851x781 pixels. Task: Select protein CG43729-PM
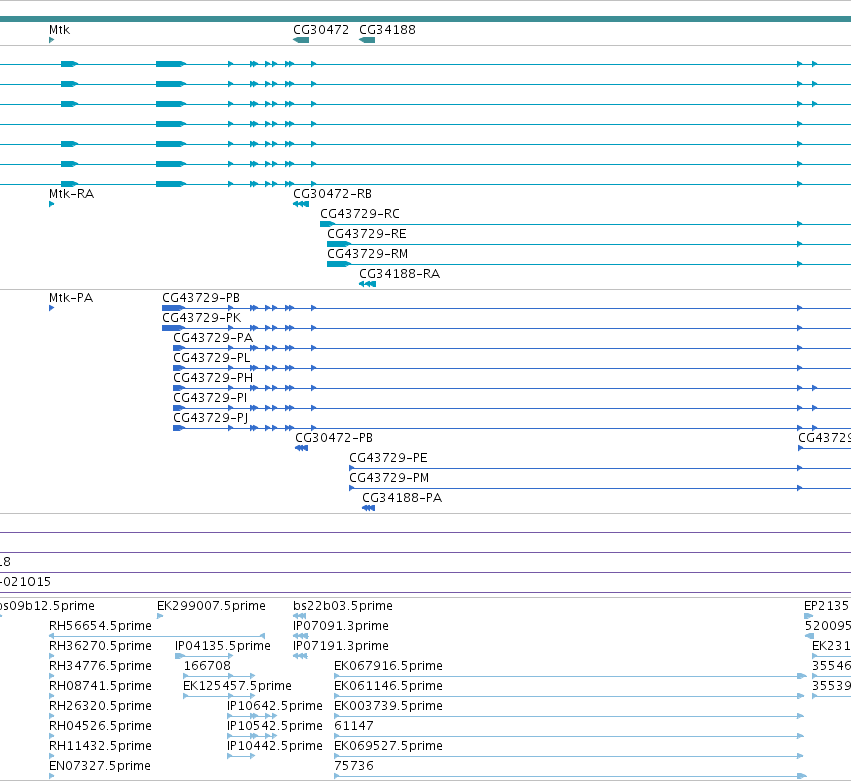coord(389,479)
